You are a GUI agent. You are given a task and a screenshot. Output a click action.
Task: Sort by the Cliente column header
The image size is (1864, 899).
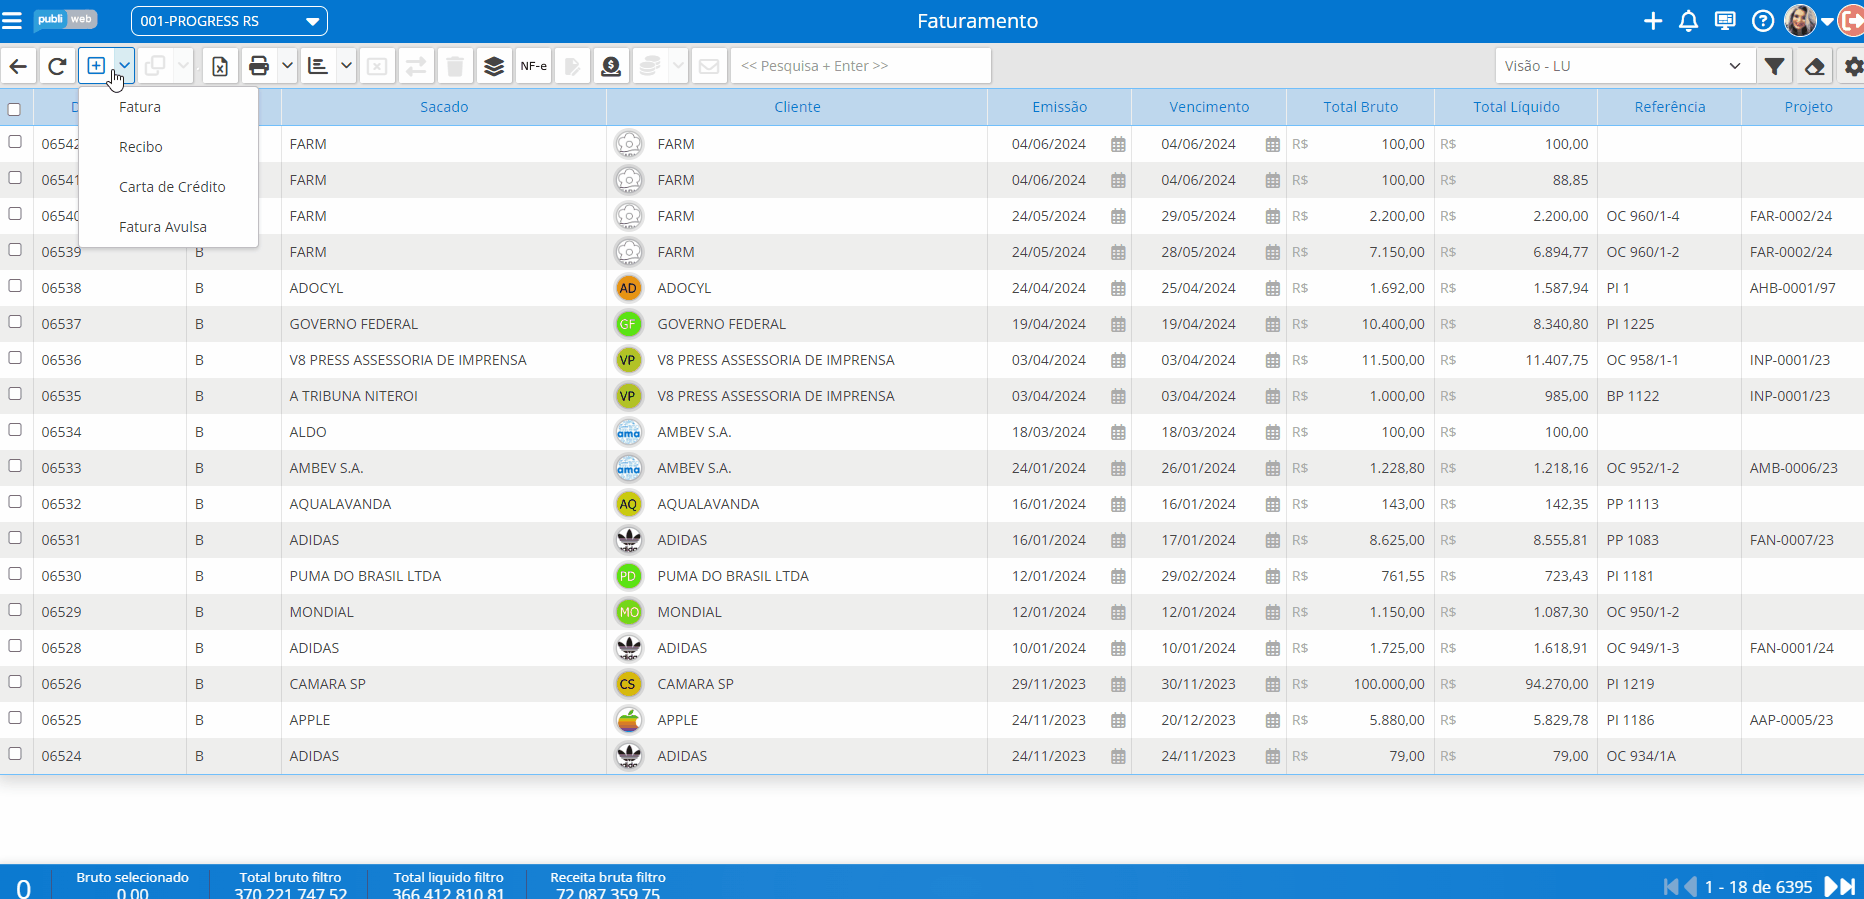coord(797,107)
